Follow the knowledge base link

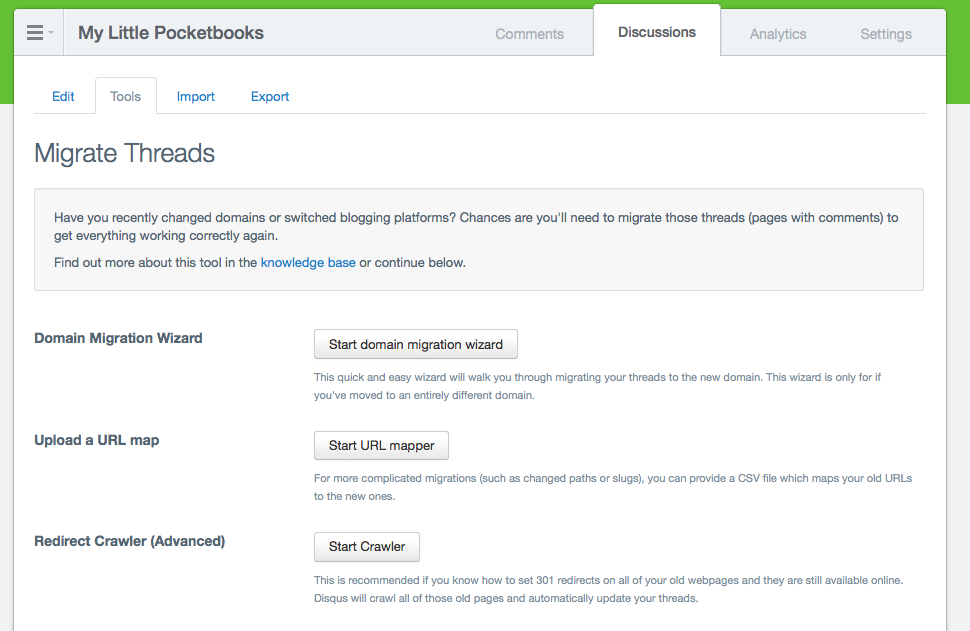tap(308, 262)
